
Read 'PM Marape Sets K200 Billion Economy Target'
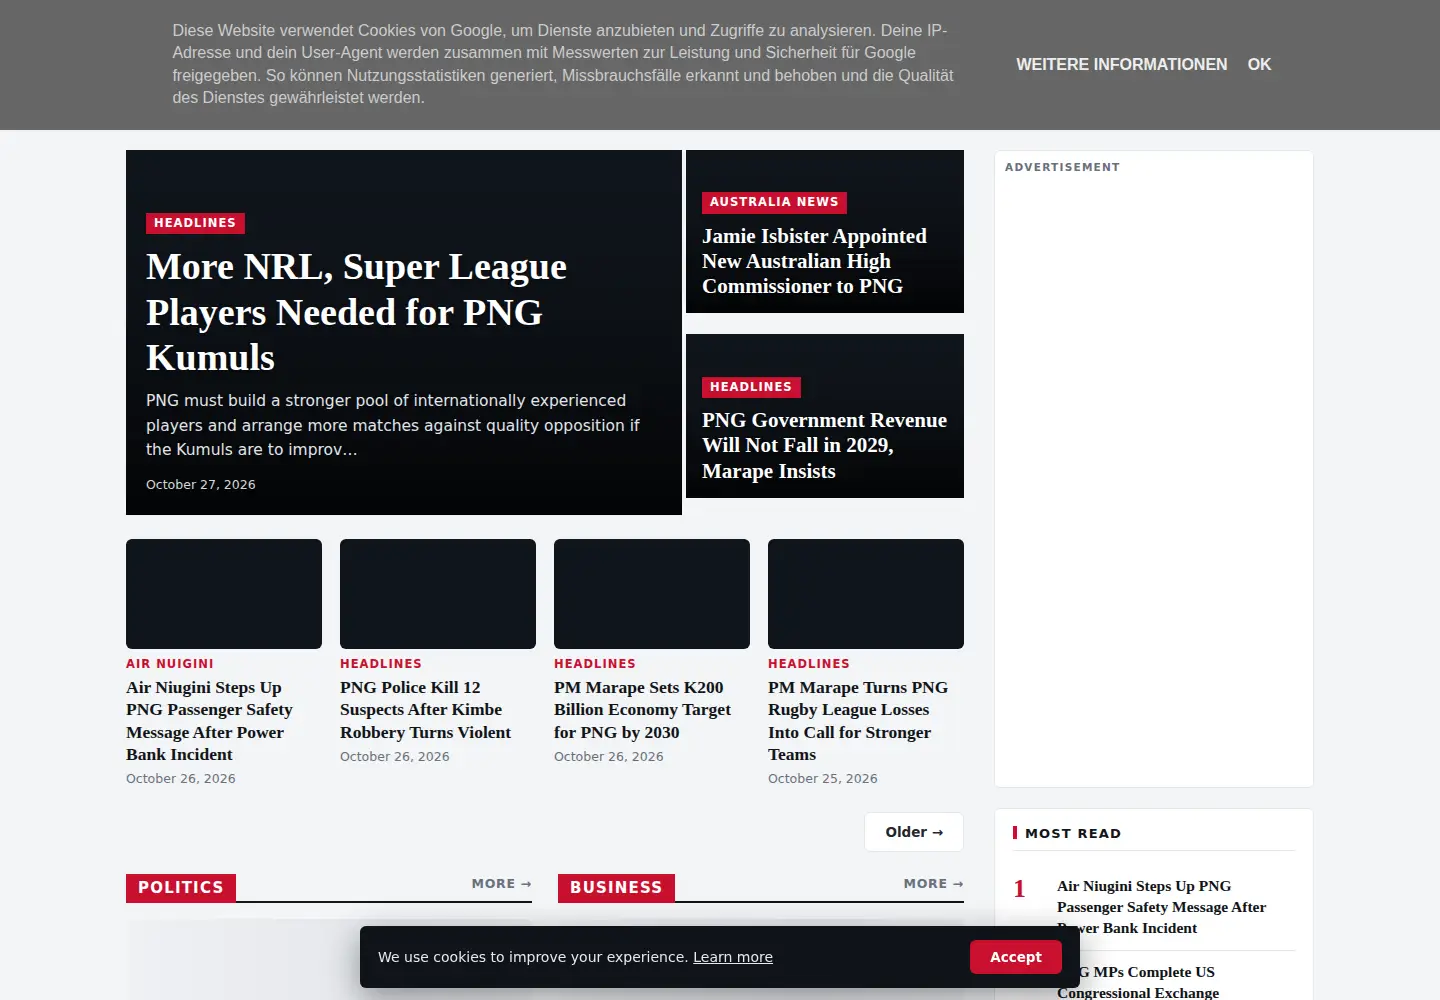pyautogui.click(x=642, y=710)
